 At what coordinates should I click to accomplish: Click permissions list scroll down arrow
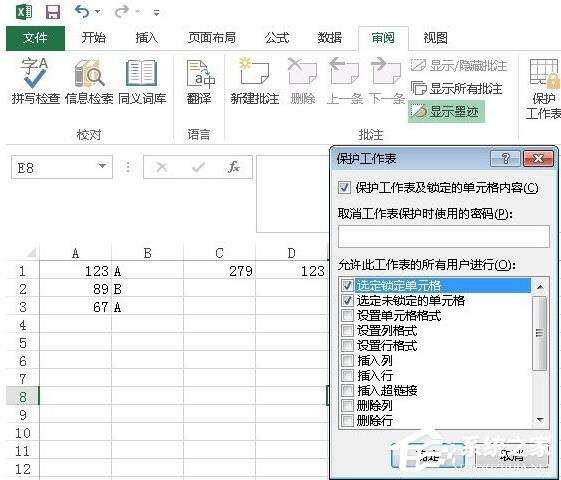pos(540,419)
